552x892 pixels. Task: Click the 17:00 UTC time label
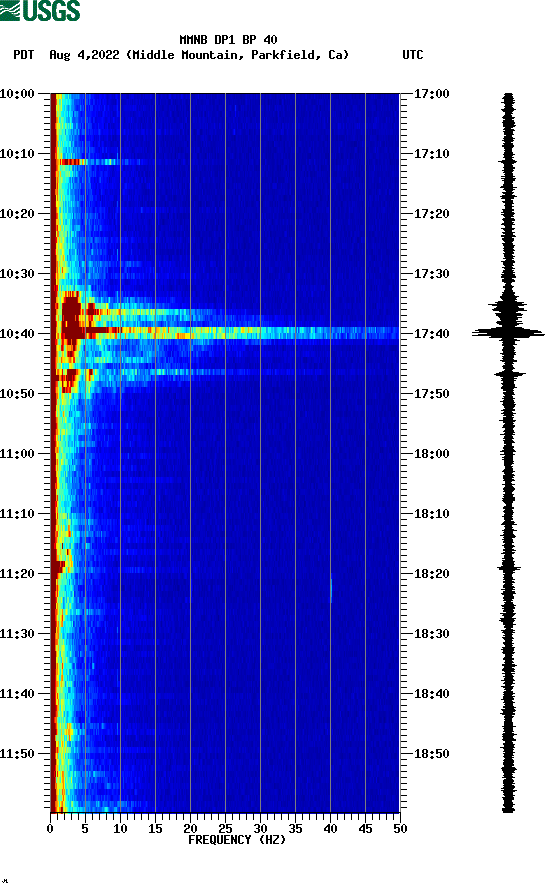[431, 94]
